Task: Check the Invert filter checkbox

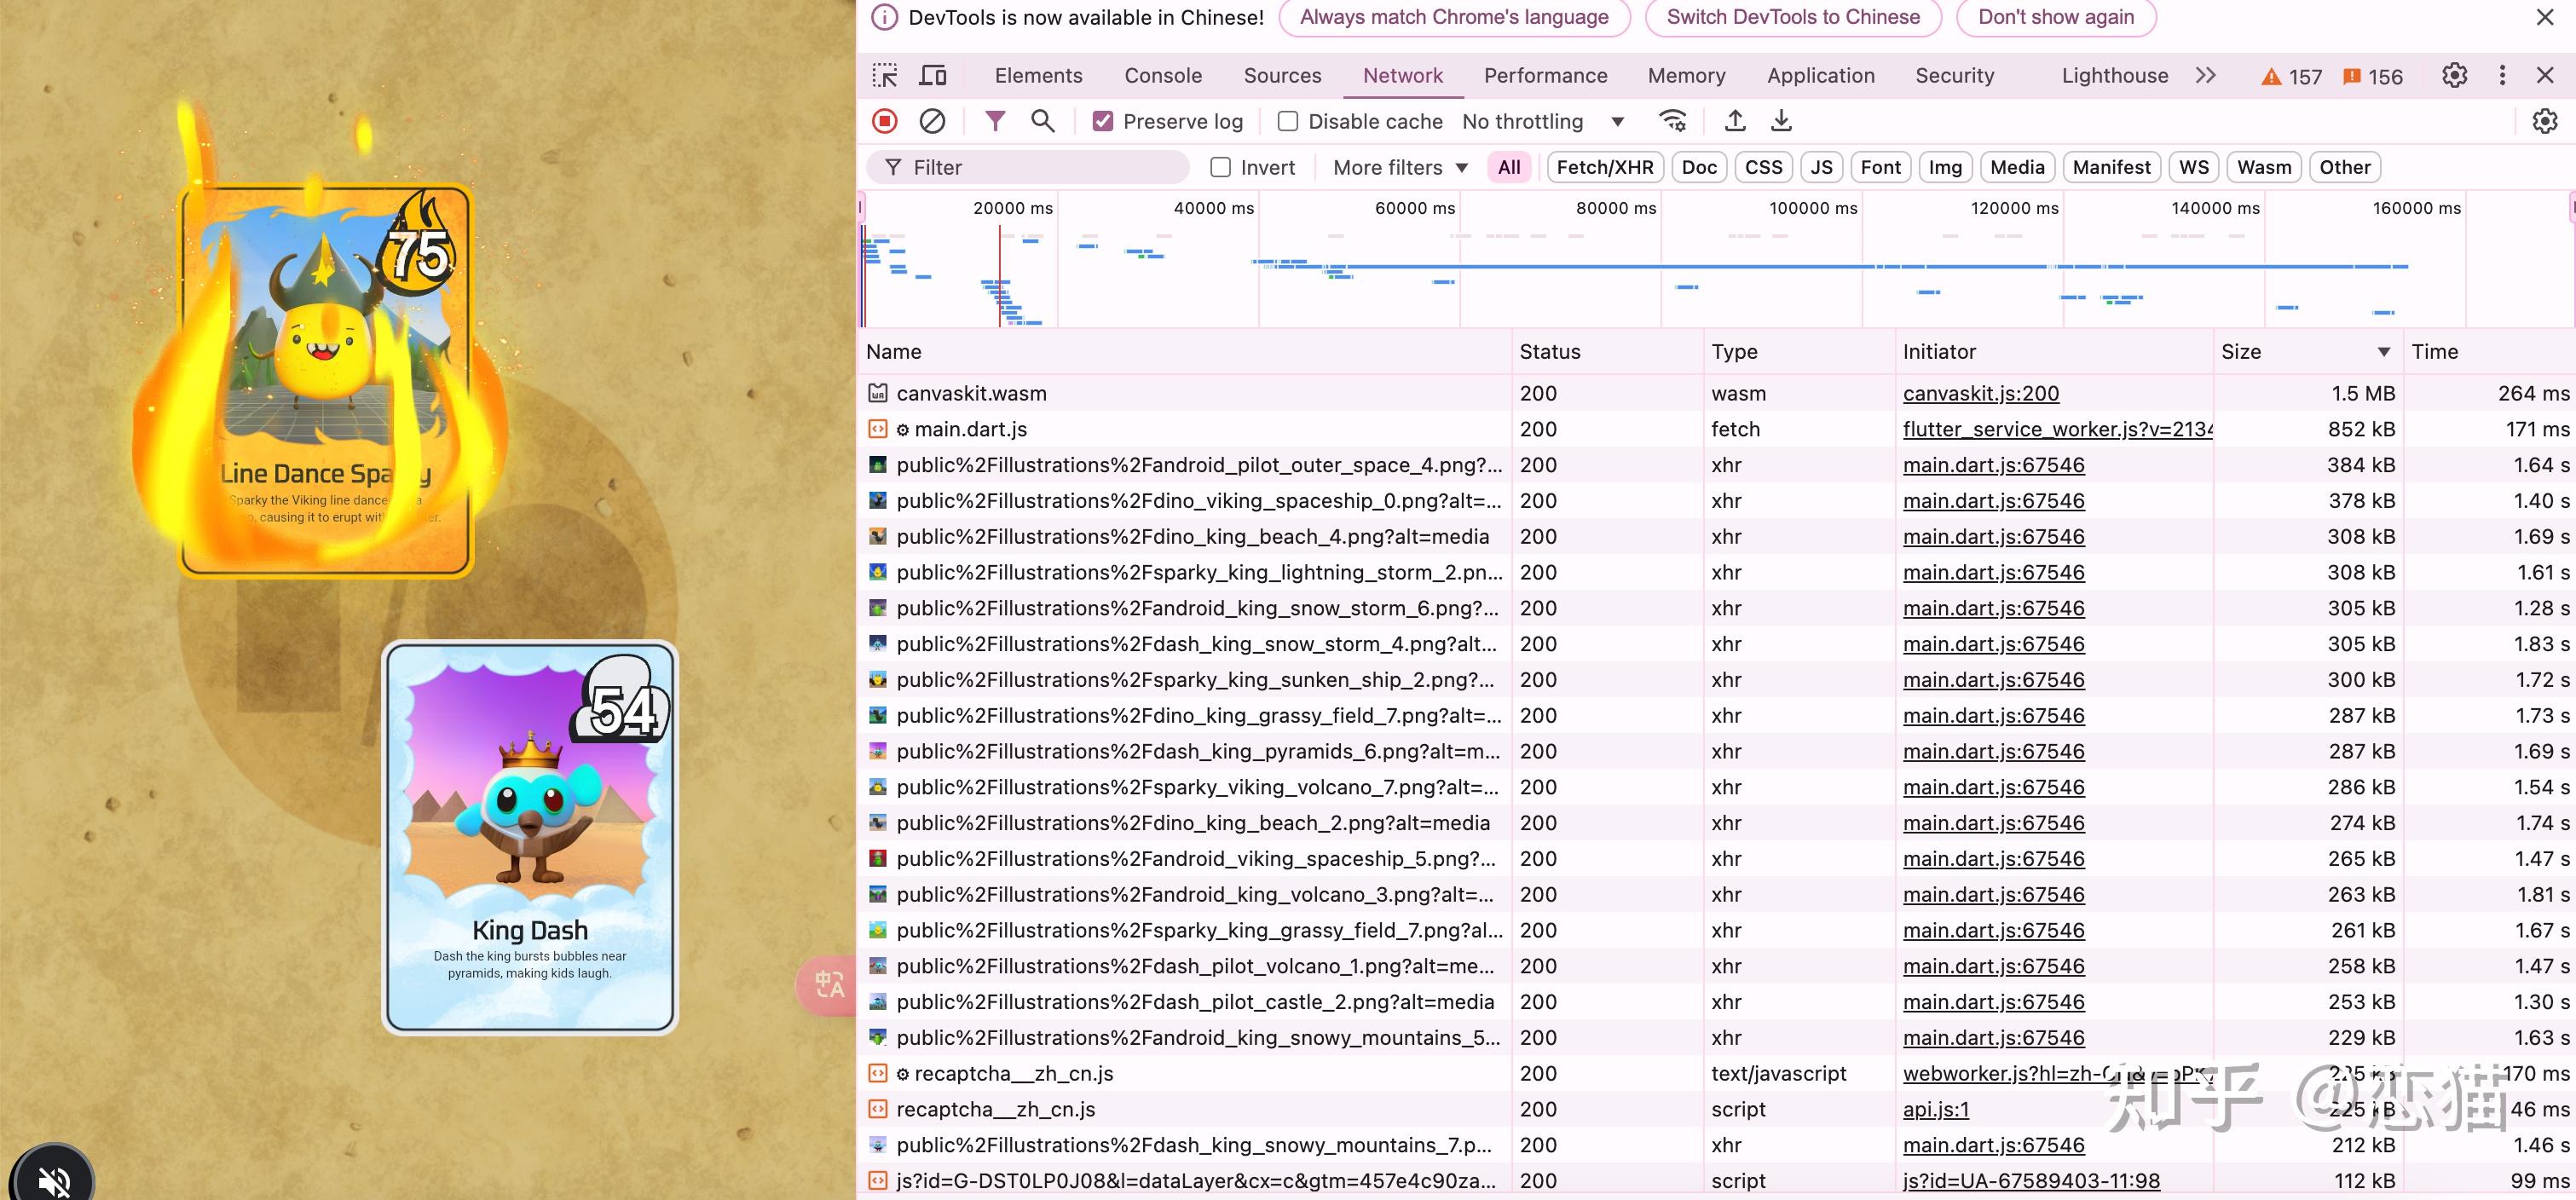Action: (x=1220, y=167)
